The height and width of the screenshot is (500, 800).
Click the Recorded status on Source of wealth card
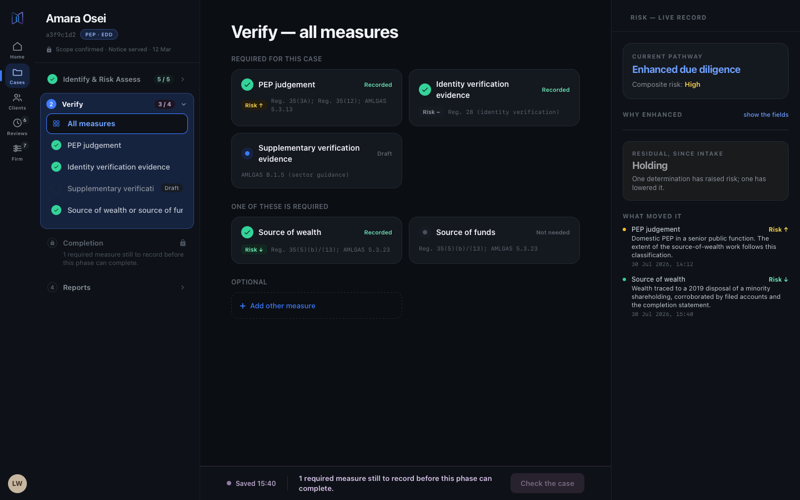(378, 232)
